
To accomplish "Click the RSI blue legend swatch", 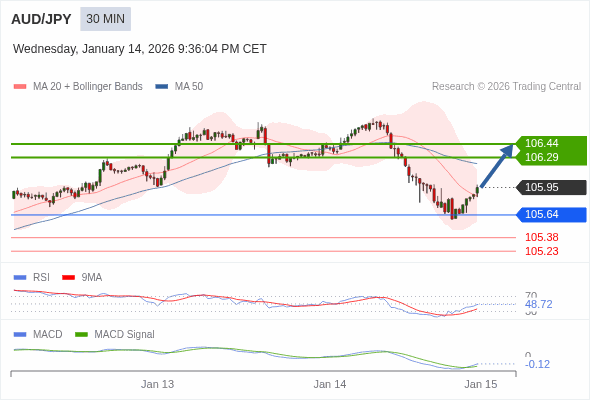I will pos(20,278).
